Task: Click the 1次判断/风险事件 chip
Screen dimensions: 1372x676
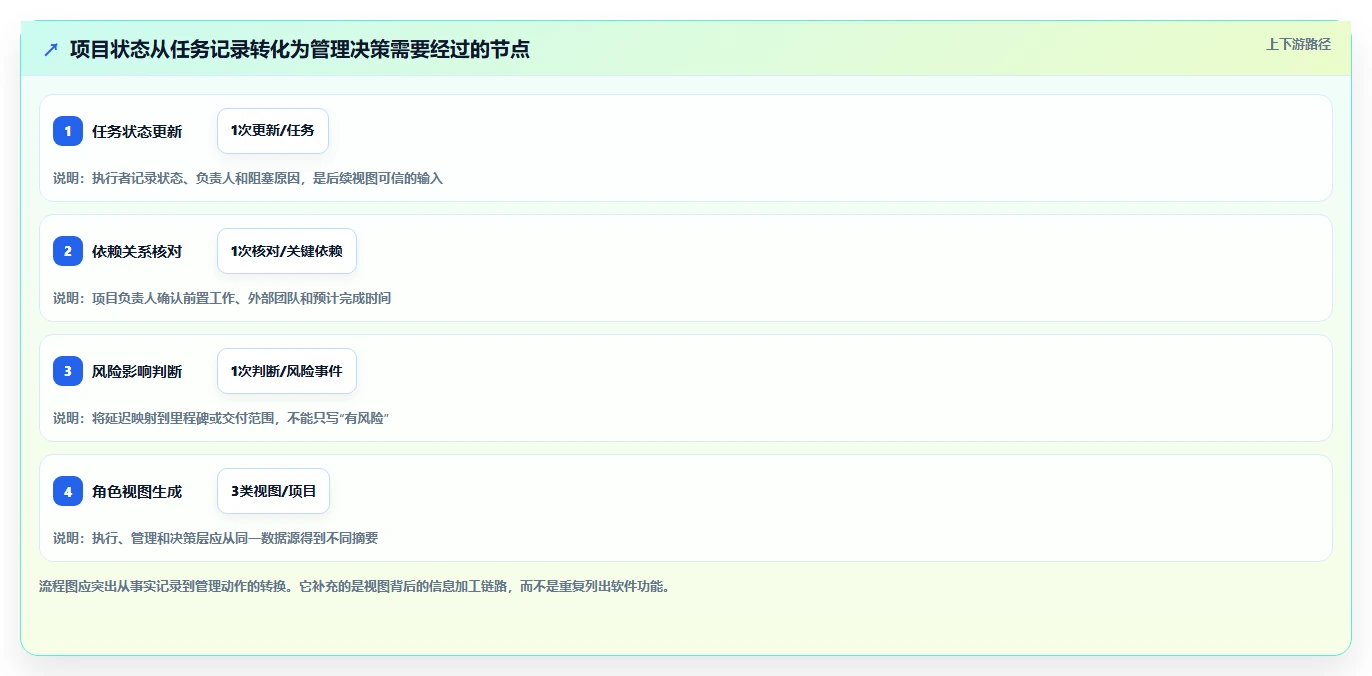Action: 287,371
